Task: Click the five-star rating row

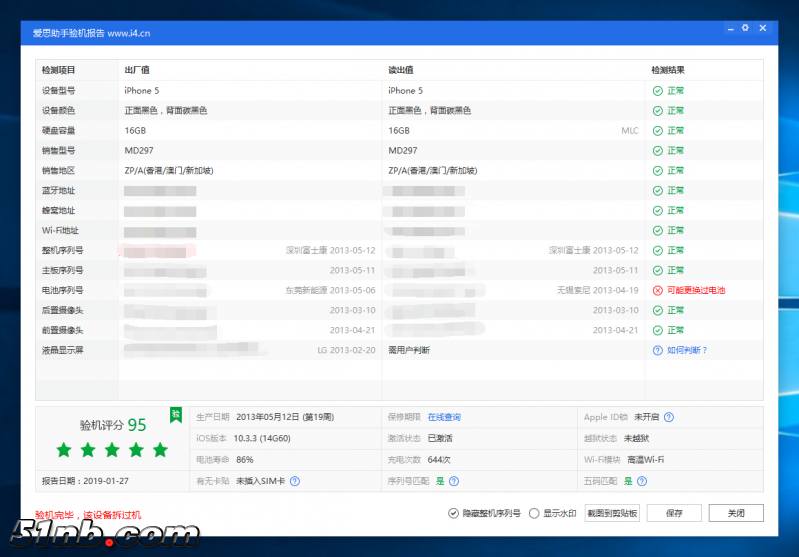Action: click(x=112, y=450)
